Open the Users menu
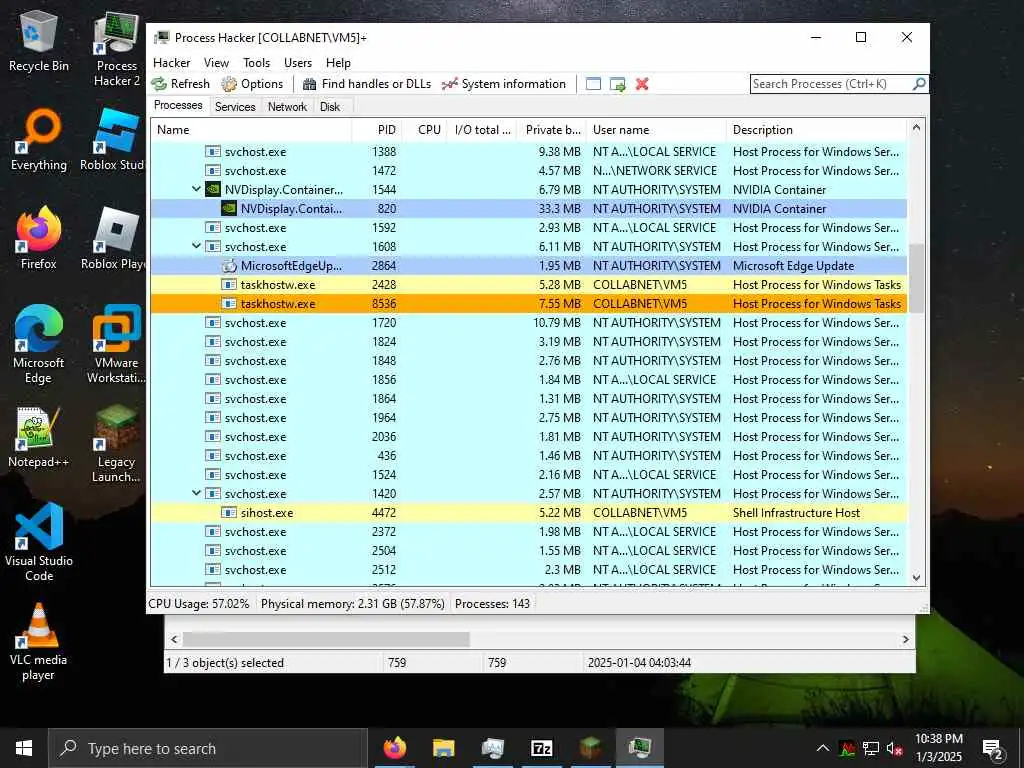The image size is (1024, 768). pyautogui.click(x=298, y=63)
